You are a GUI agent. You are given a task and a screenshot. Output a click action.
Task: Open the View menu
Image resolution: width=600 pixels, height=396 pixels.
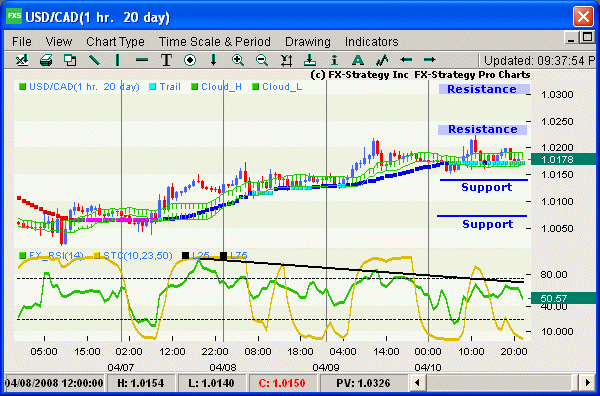coord(59,41)
